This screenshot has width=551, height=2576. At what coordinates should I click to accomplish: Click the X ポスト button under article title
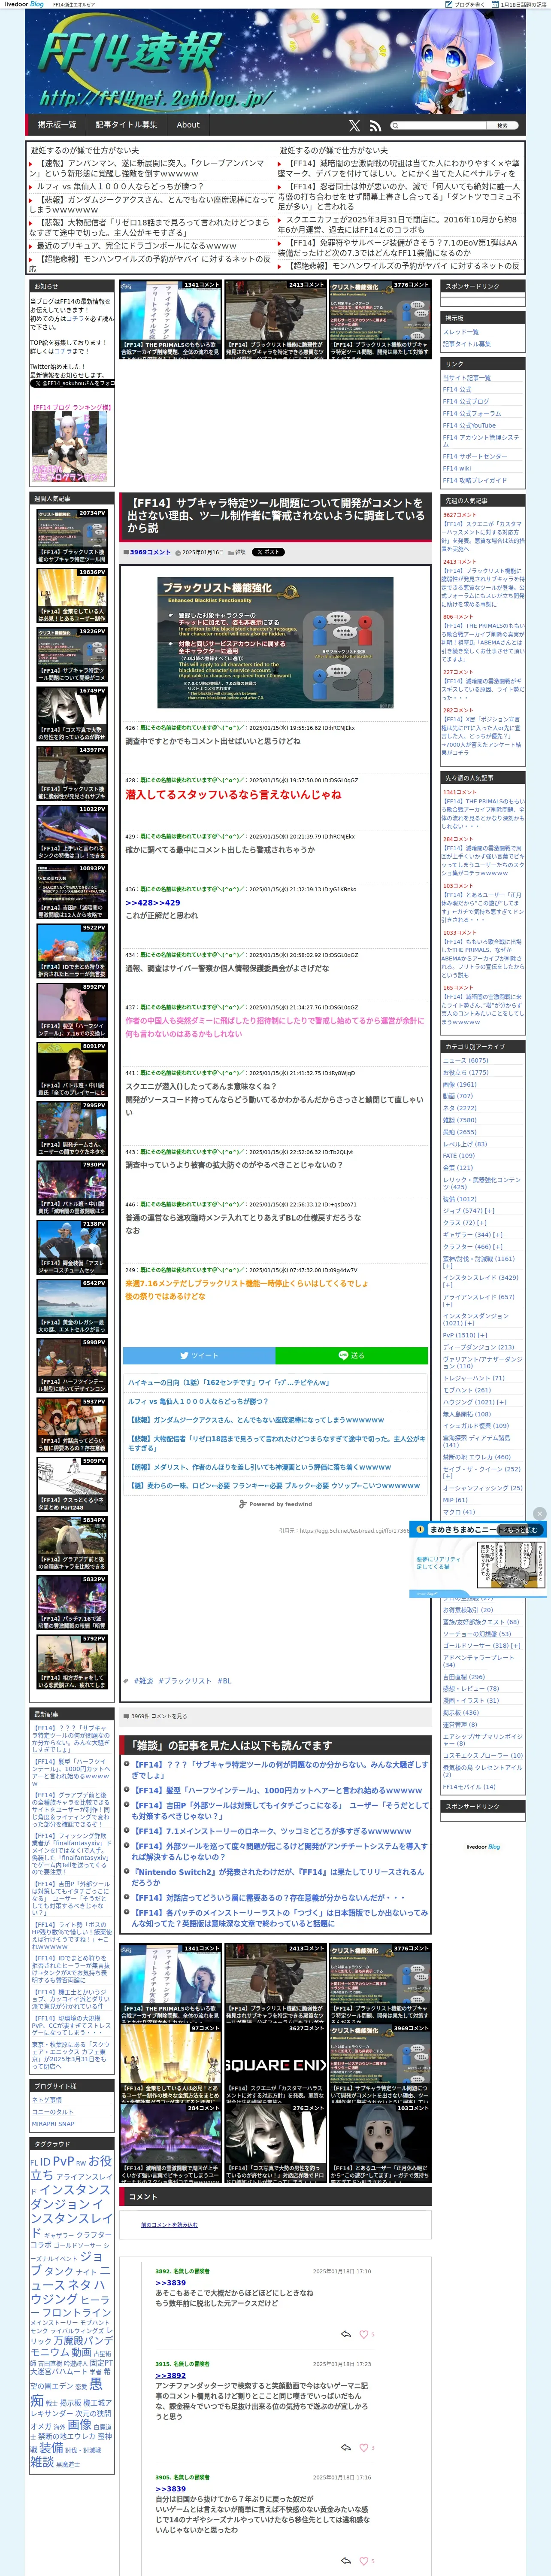pos(268,552)
